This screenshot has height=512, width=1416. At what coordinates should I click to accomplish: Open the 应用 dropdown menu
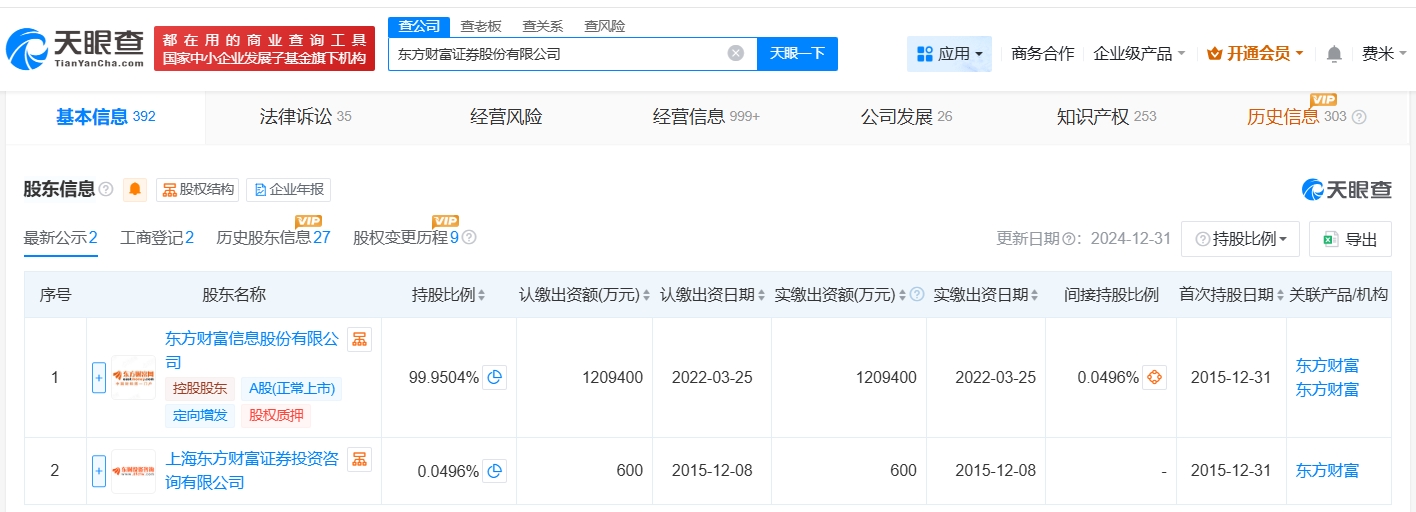point(949,54)
